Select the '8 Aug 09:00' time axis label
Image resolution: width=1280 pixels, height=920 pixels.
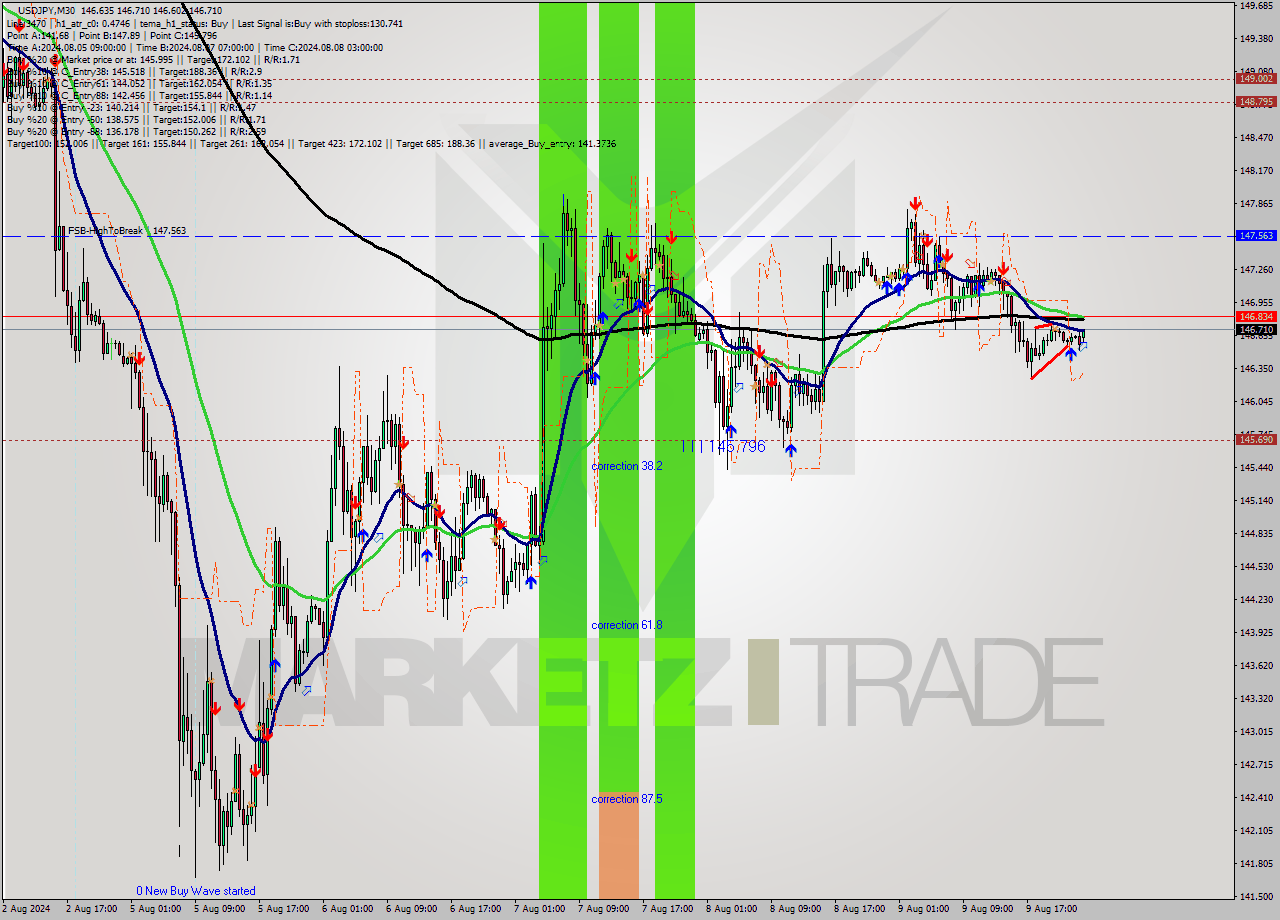[796, 909]
